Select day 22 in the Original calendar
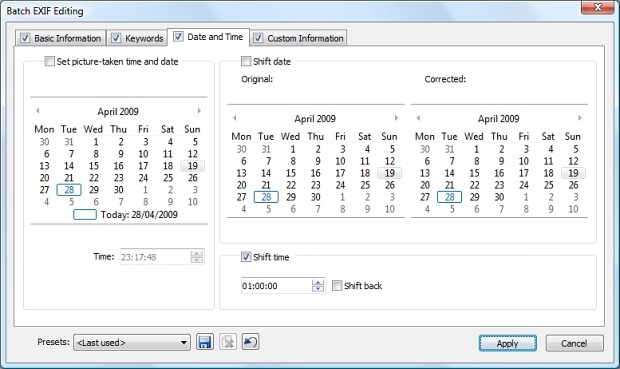This screenshot has width=620, height=369. 291,185
